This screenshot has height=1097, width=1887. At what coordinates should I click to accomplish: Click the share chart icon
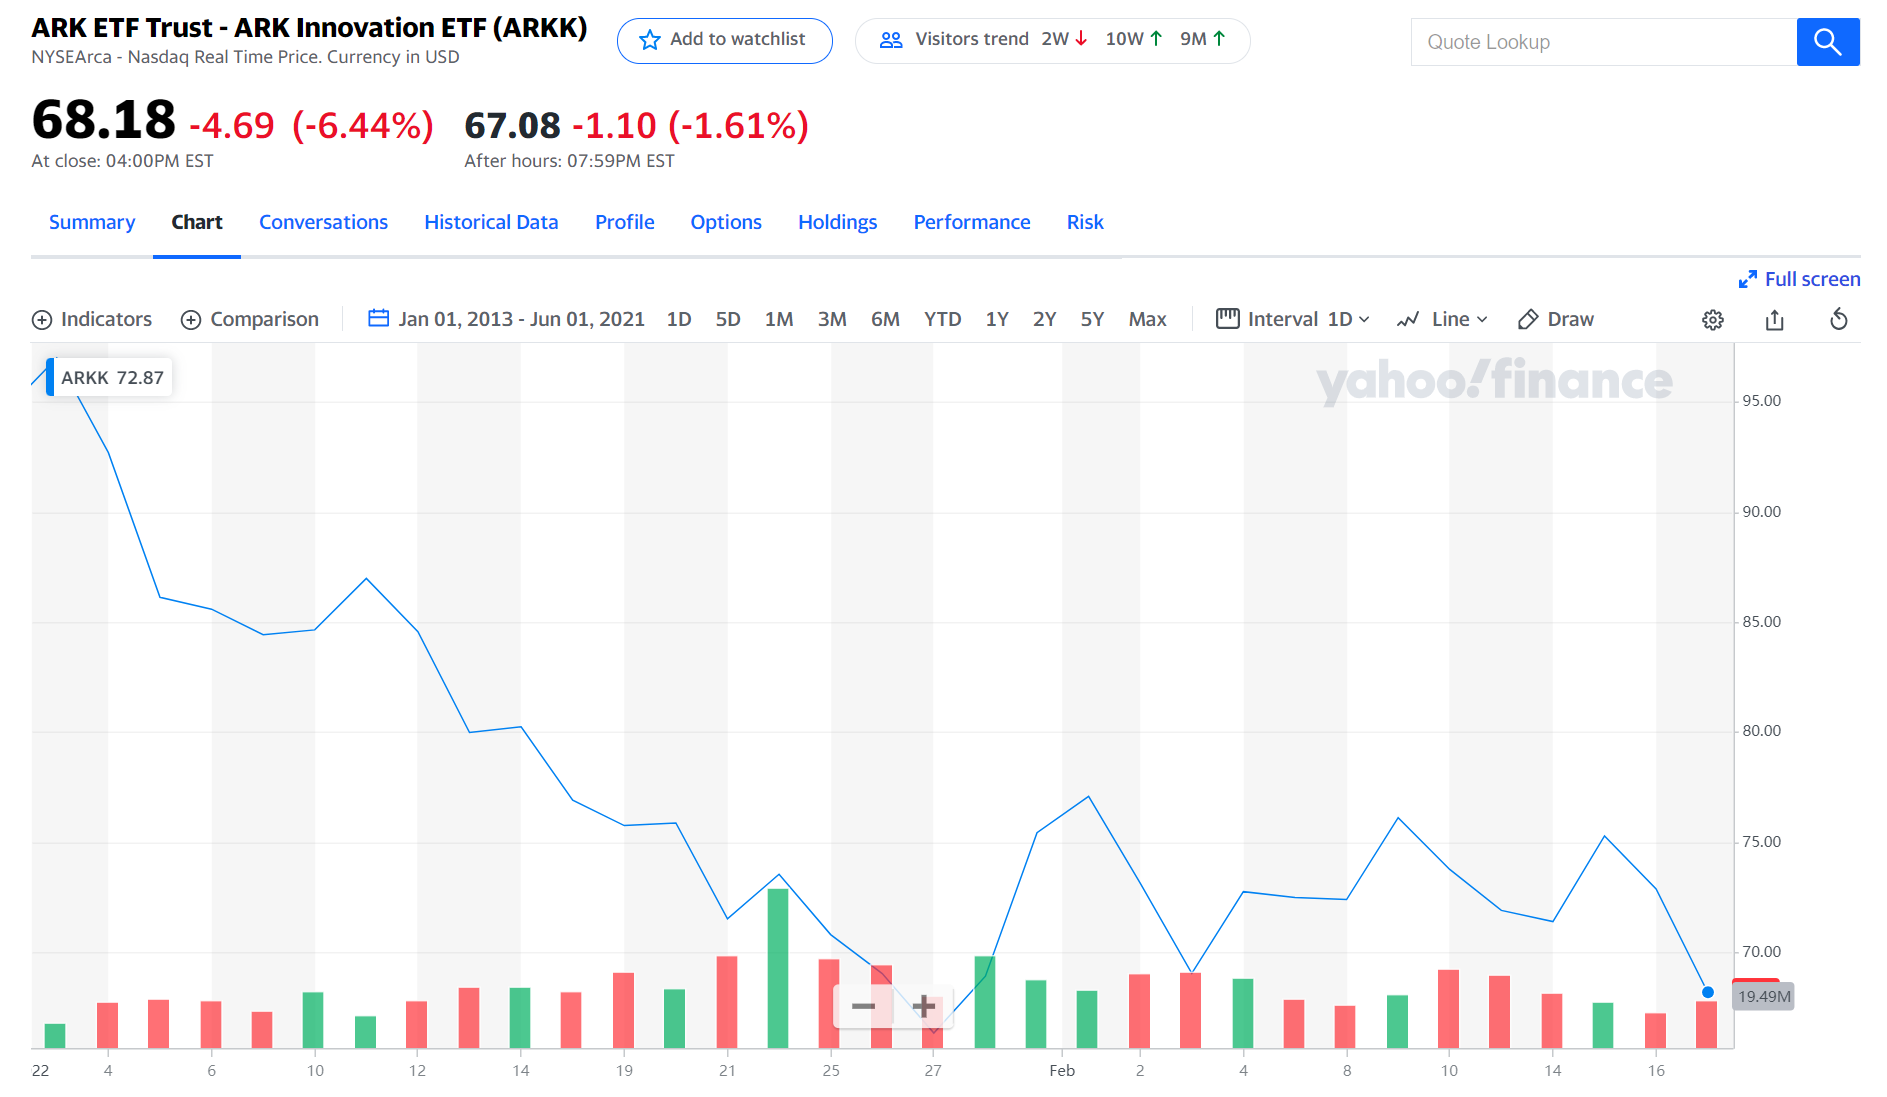click(1774, 320)
